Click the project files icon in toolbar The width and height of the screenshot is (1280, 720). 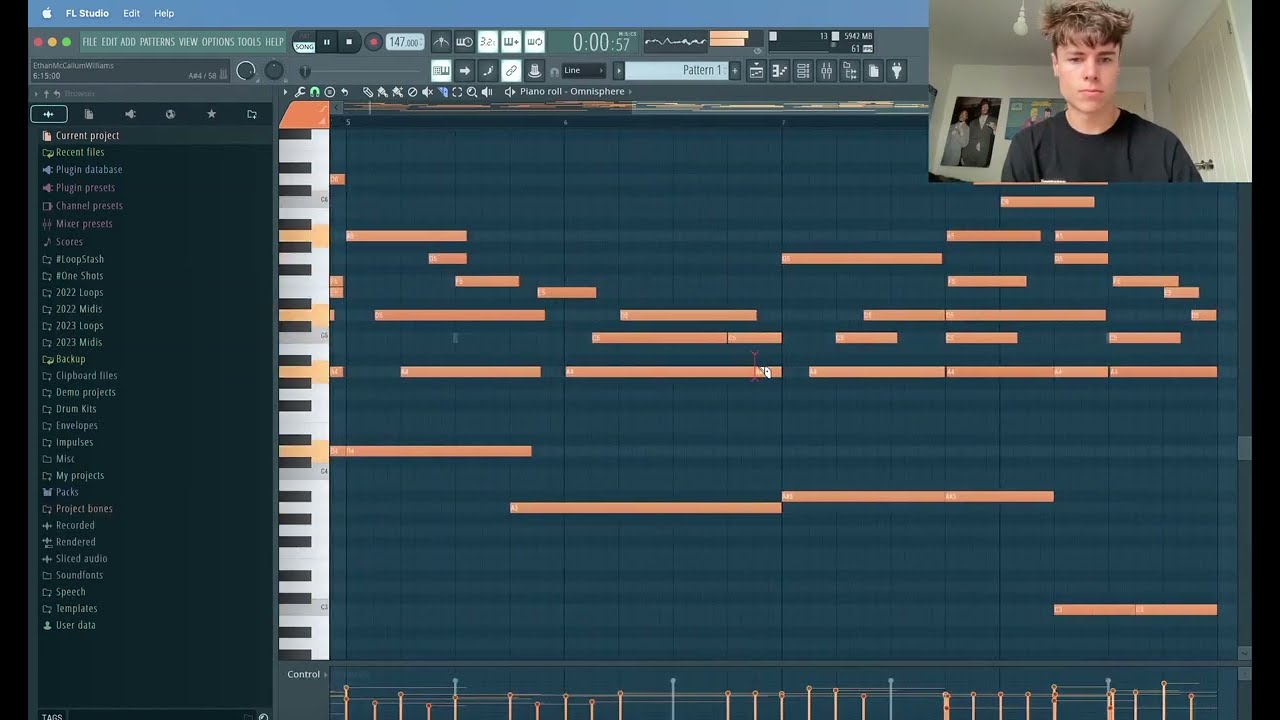pyautogui.click(x=873, y=71)
